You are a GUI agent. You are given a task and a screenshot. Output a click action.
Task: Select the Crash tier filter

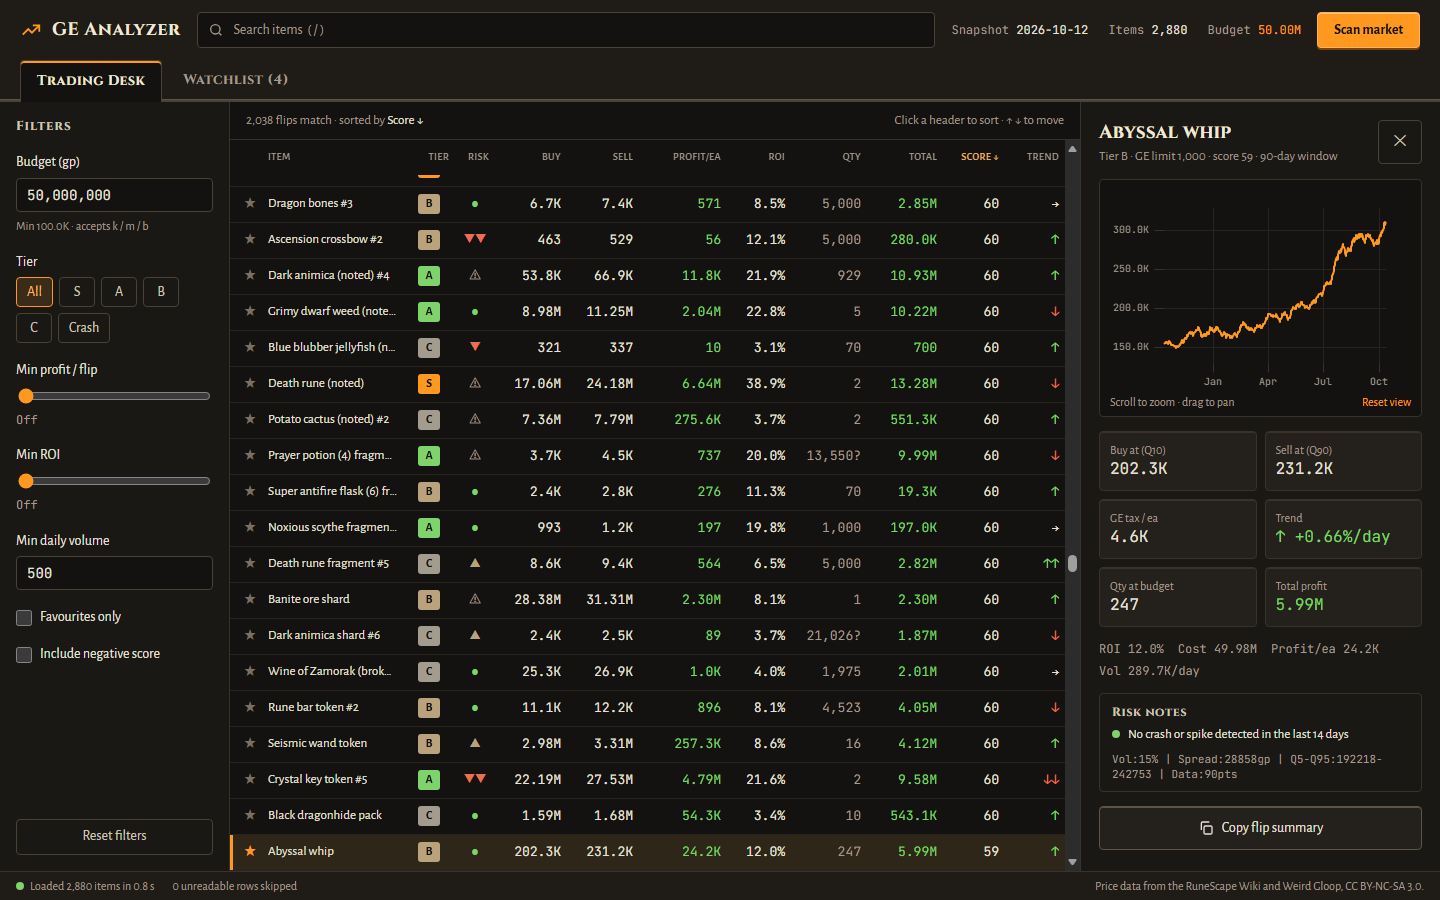click(x=84, y=327)
